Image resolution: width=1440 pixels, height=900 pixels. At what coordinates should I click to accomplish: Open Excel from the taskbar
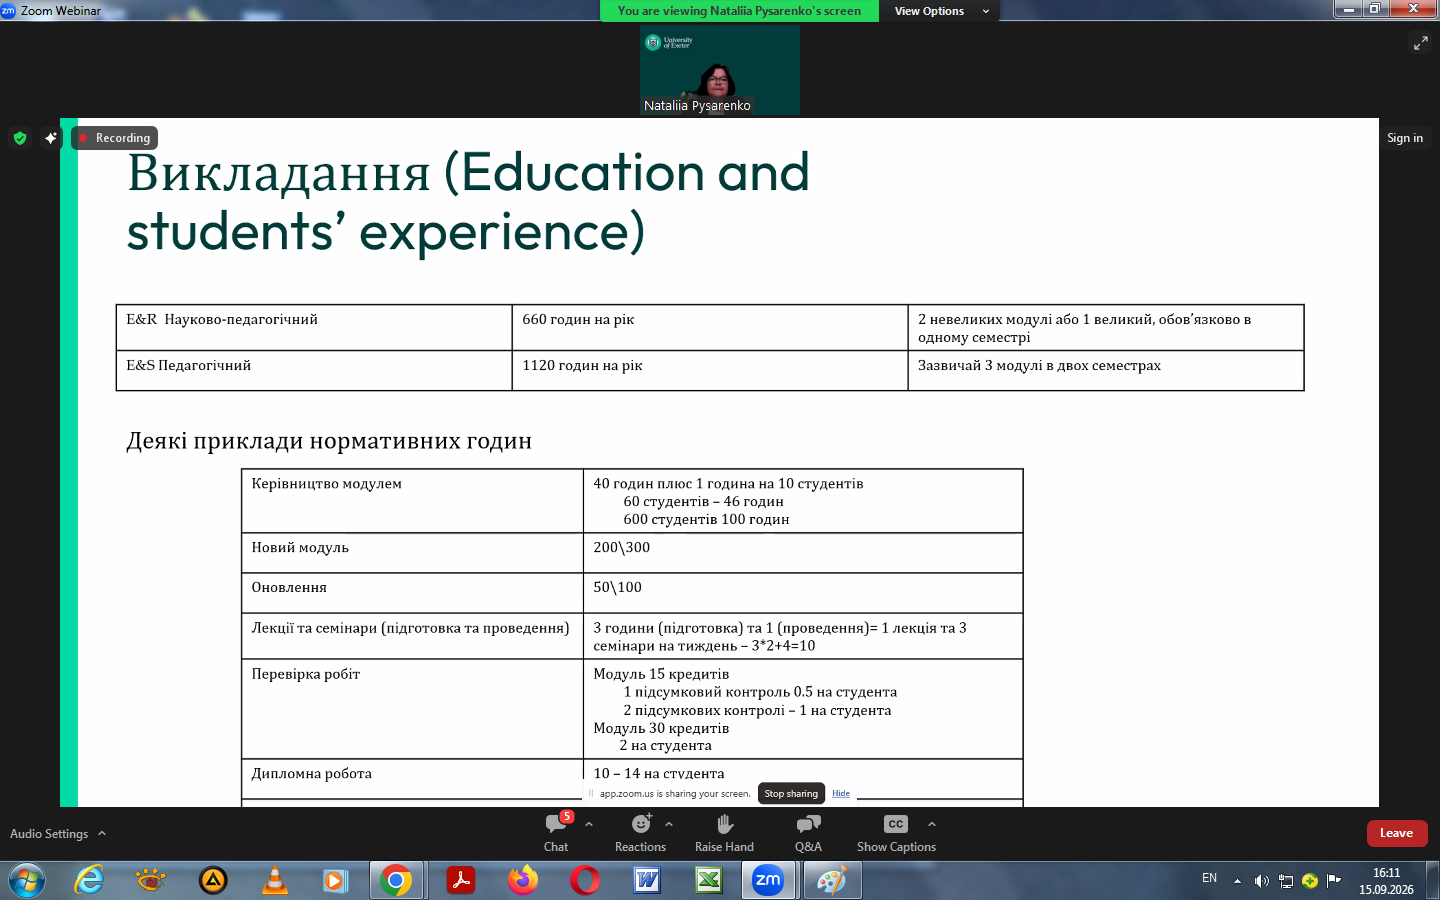pyautogui.click(x=709, y=881)
